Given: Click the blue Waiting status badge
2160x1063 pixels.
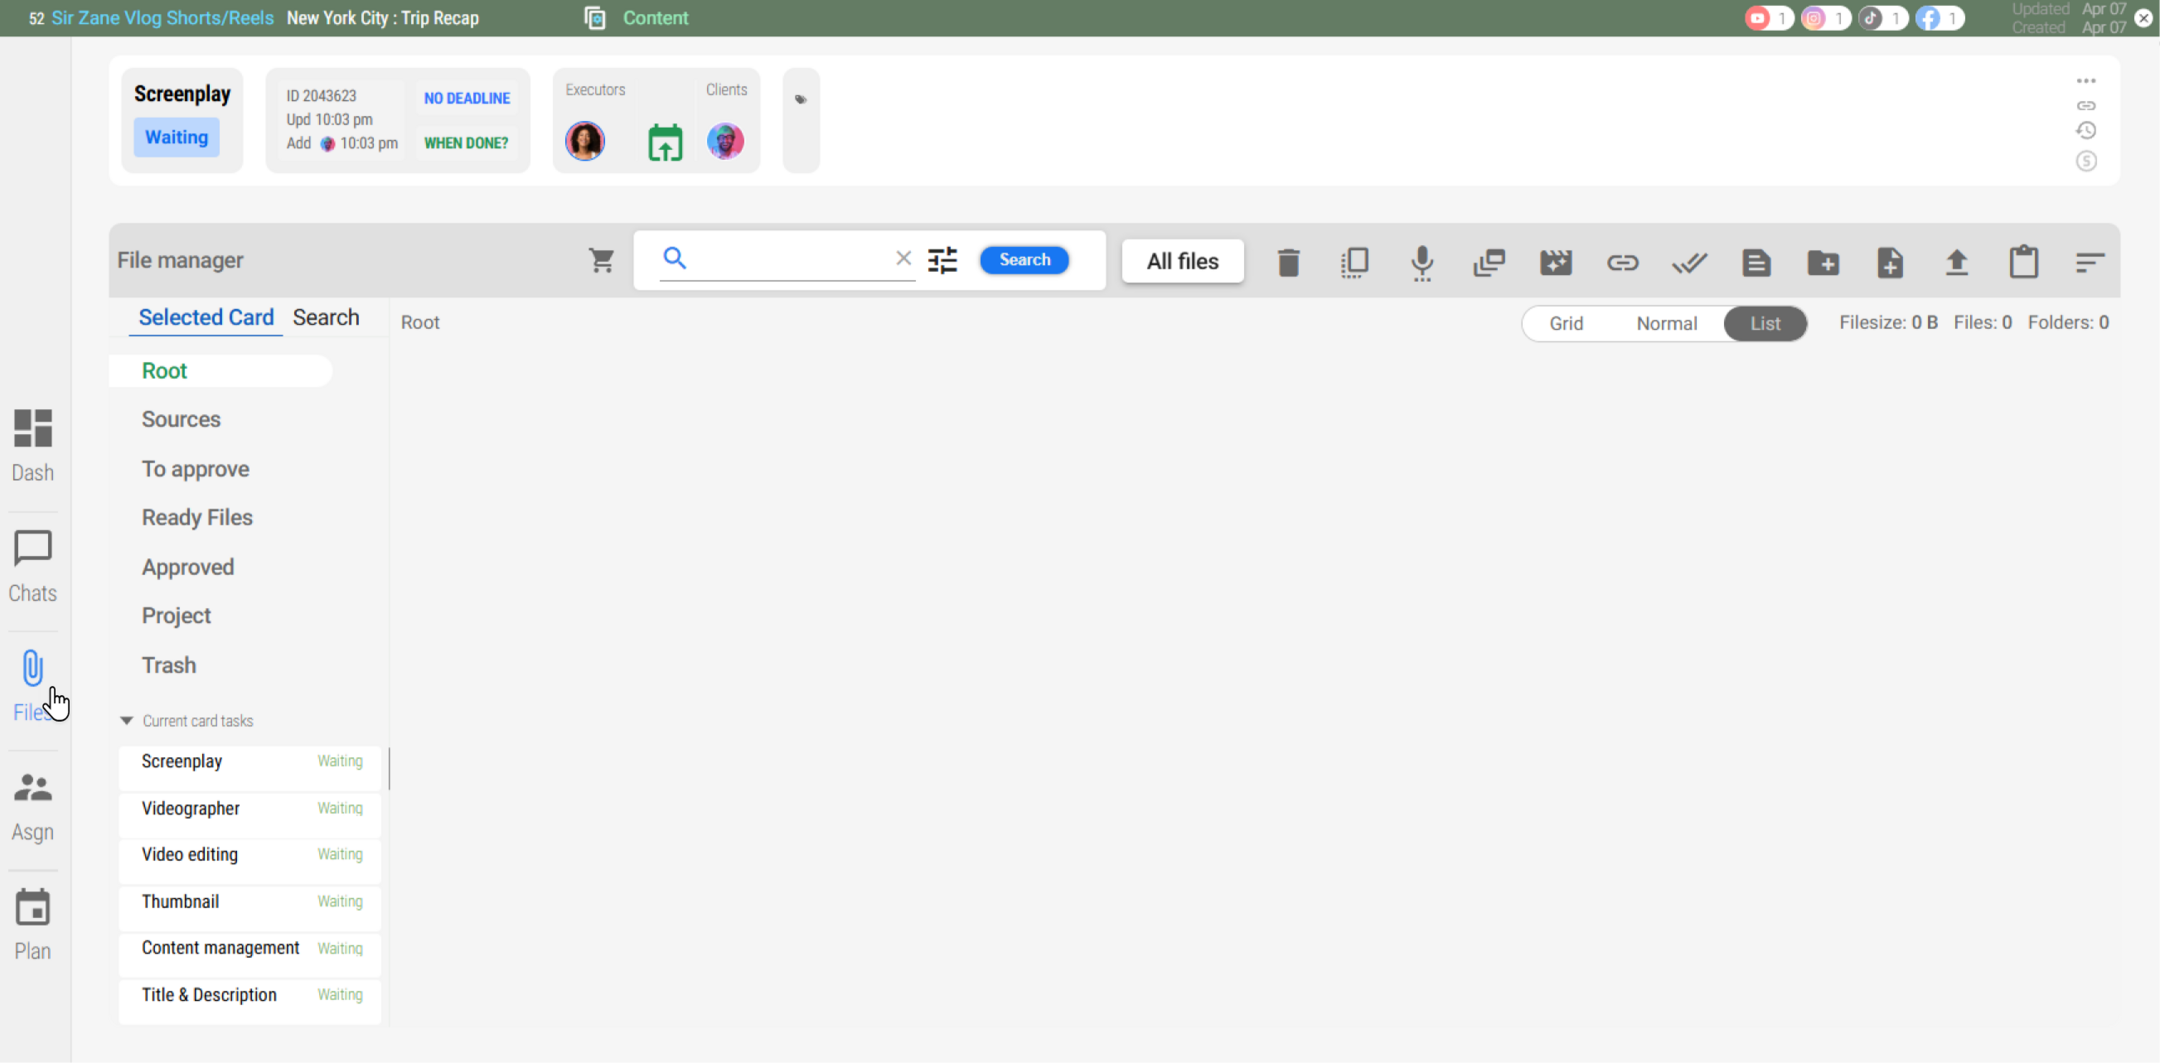Looking at the screenshot, I should pyautogui.click(x=176, y=137).
